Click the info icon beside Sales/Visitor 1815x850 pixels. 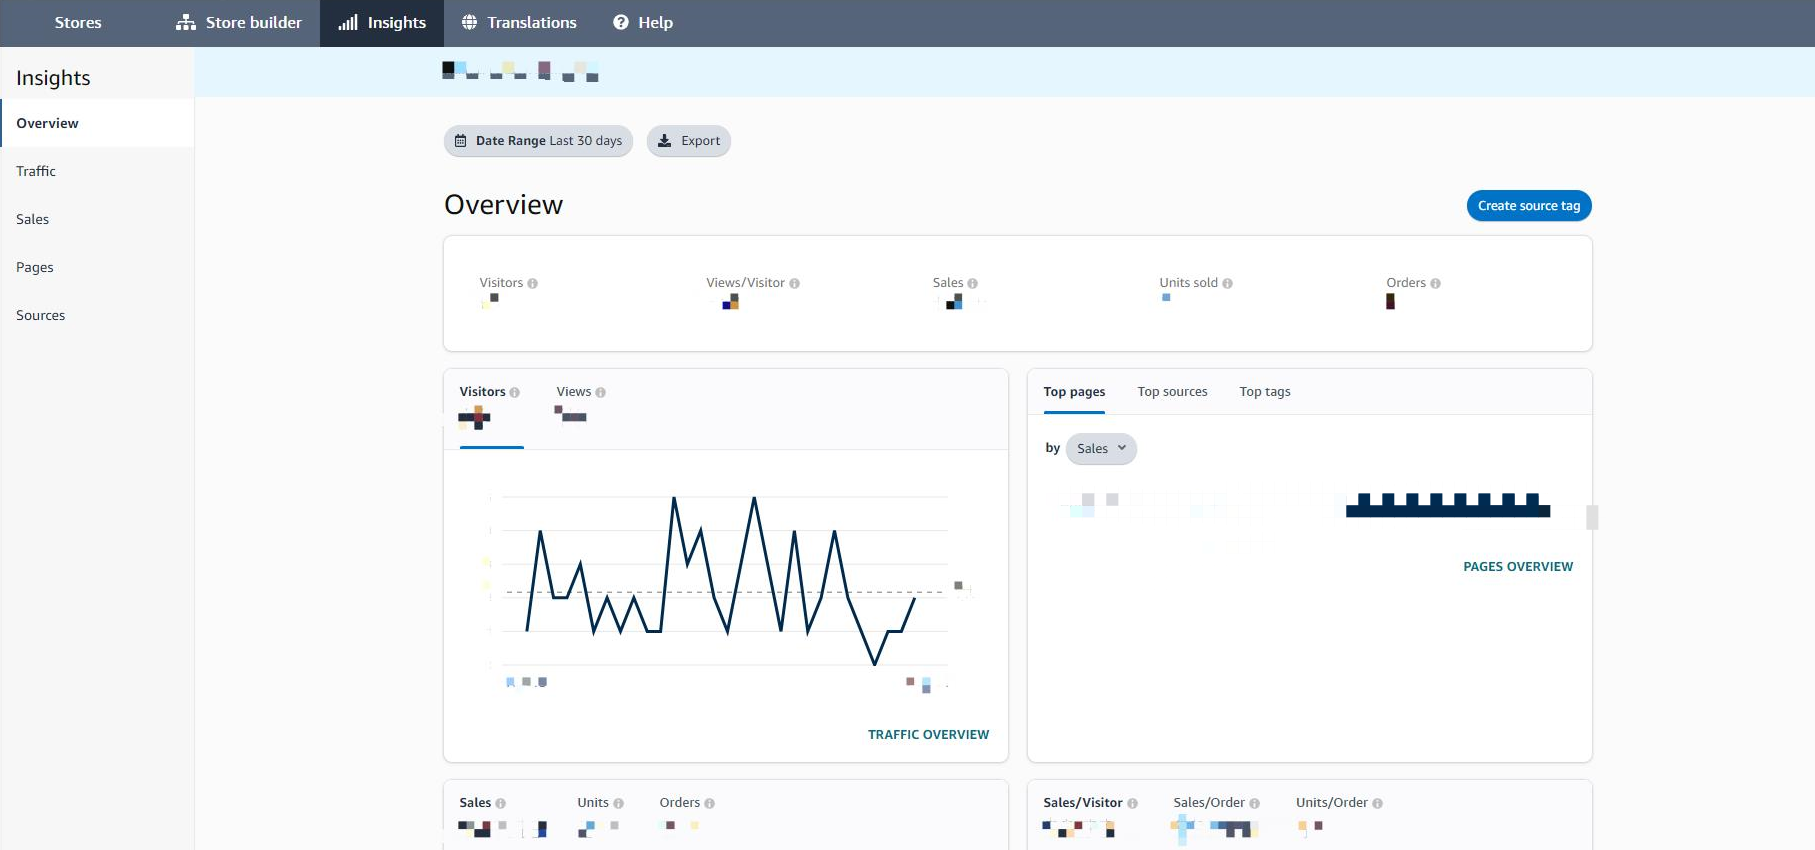coord(1133,804)
